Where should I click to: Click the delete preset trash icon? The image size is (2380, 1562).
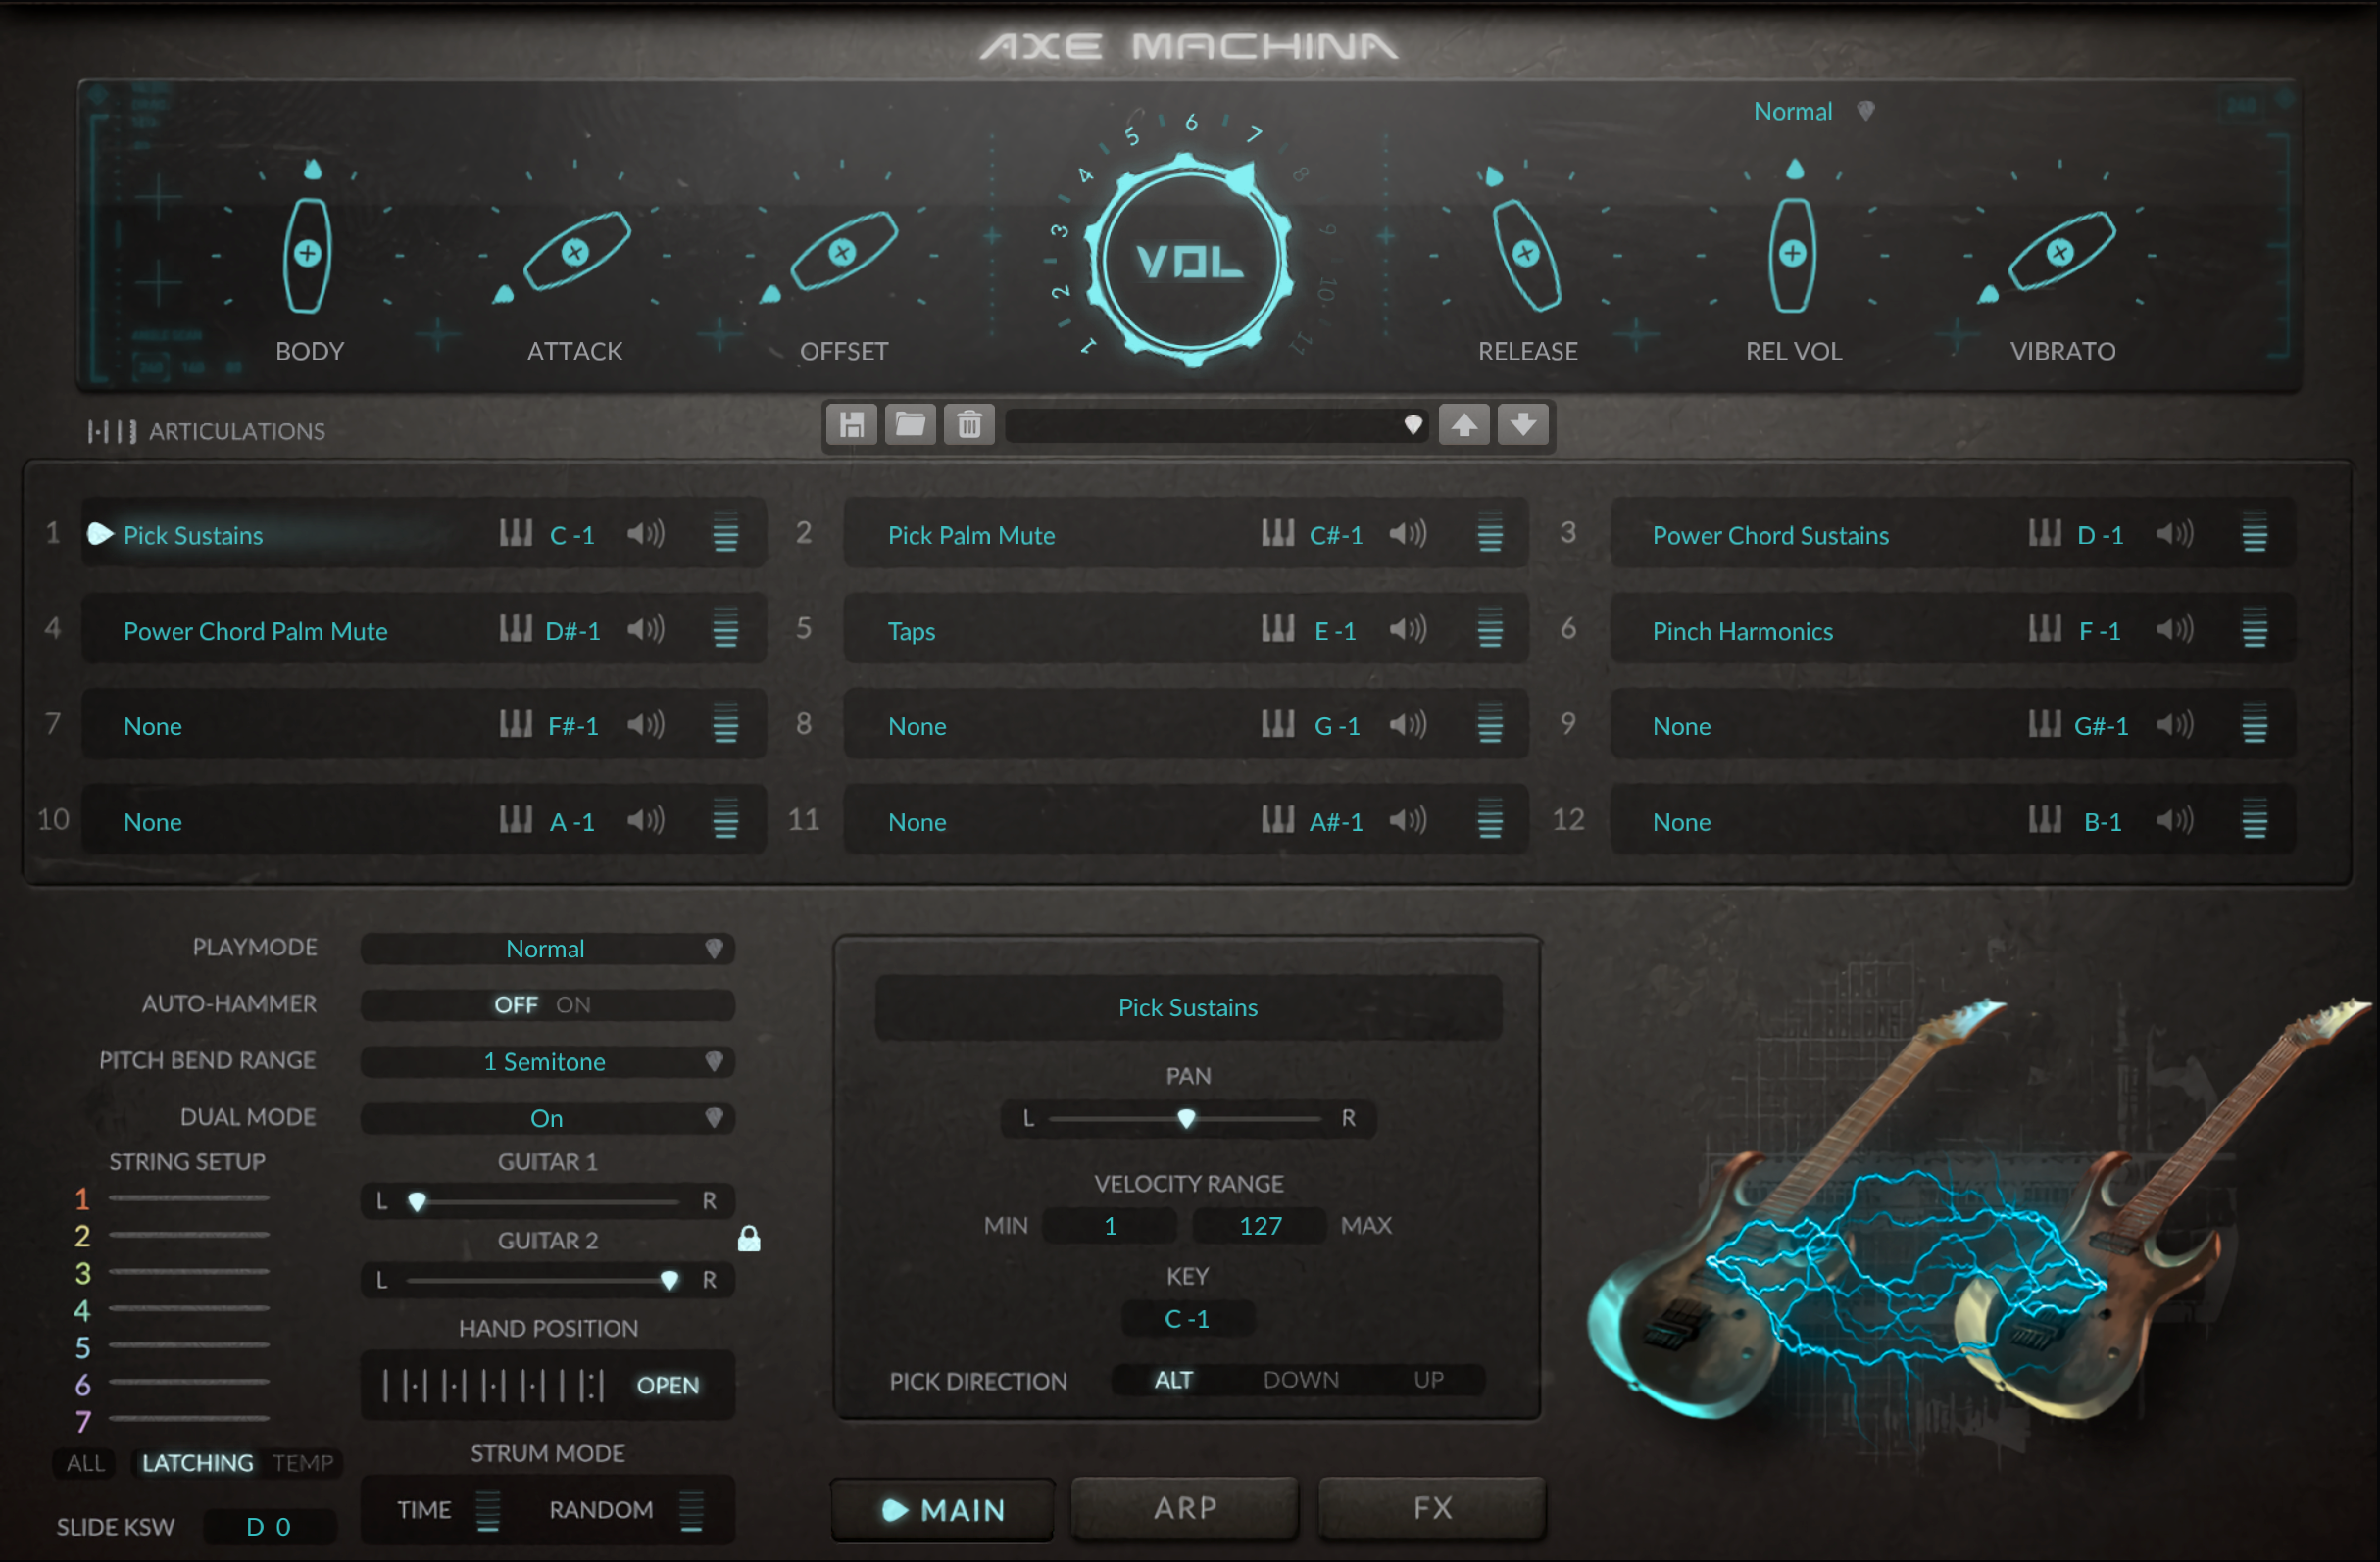969,425
